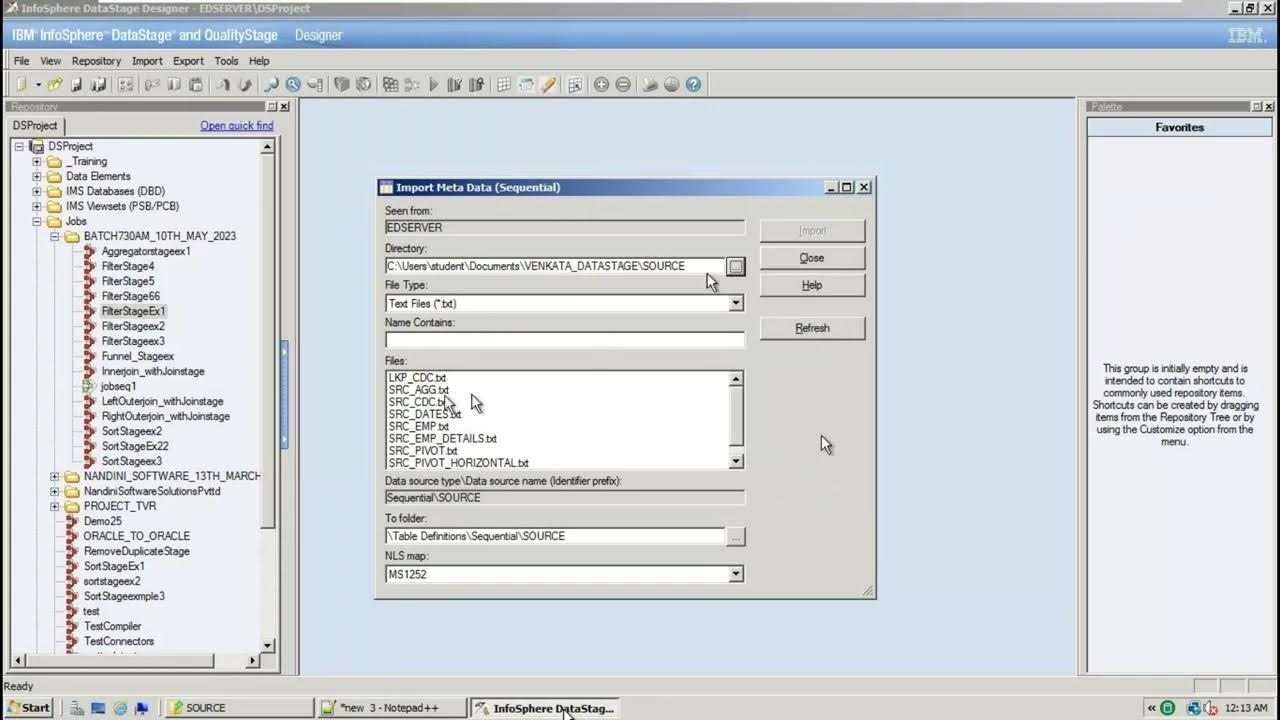Click the Paste toolbar icon
Viewport: 1280px width, 720px height.
coord(196,85)
